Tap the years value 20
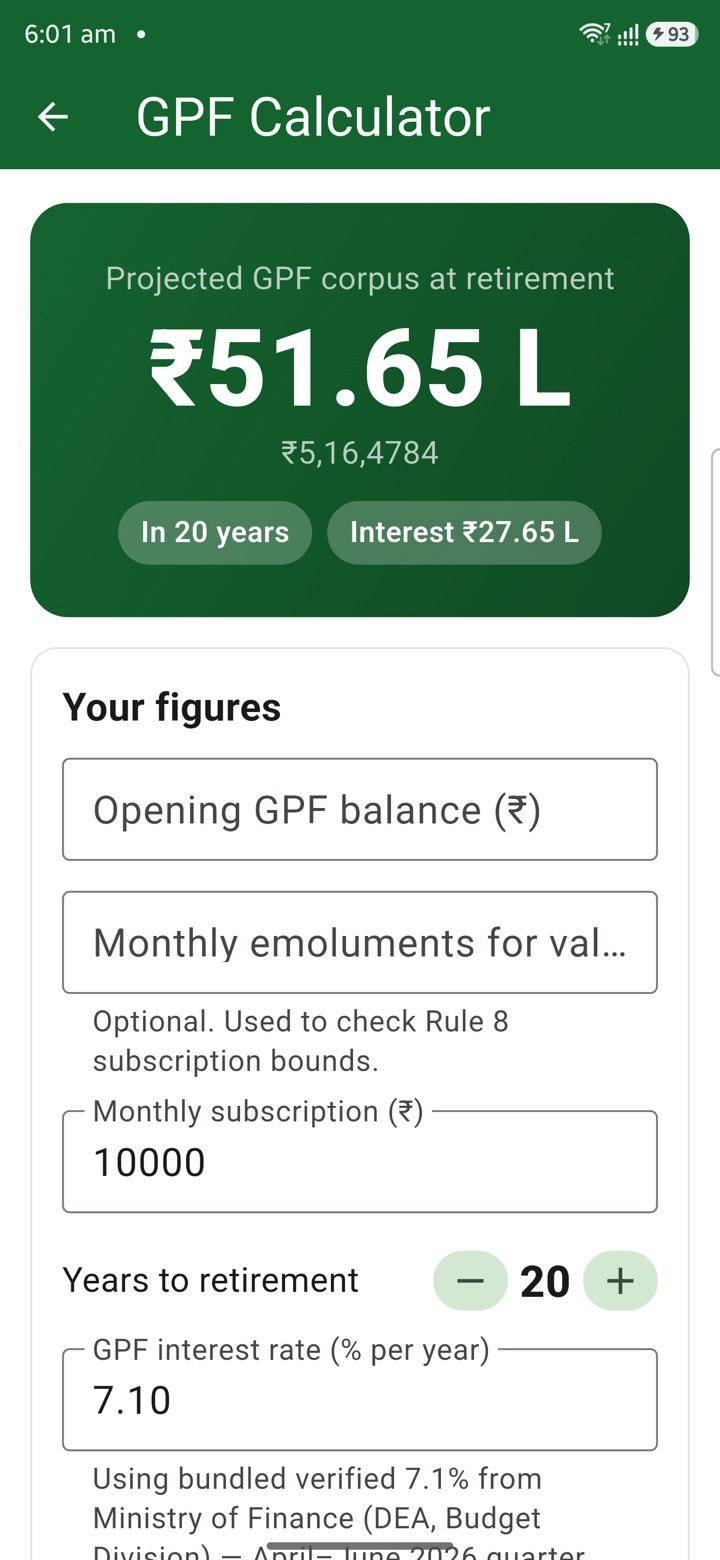 coord(545,1282)
